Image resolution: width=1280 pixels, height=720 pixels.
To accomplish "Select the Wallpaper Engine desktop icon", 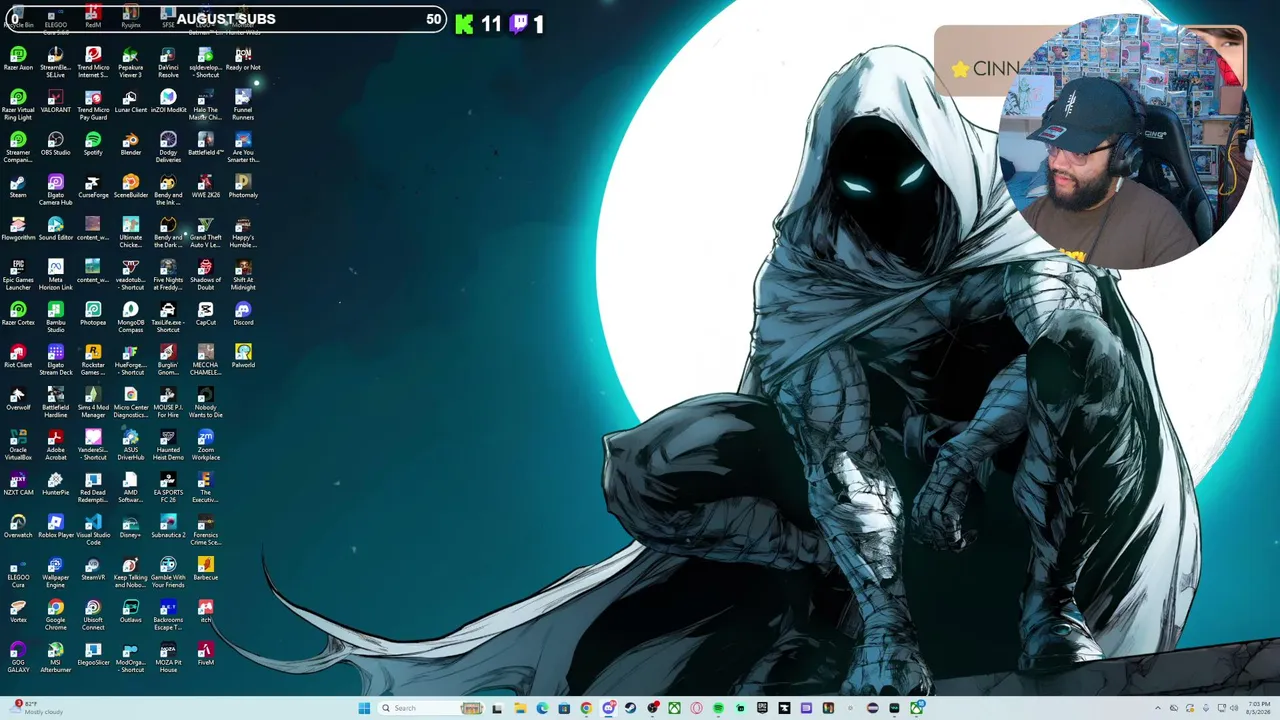I will click(55, 572).
